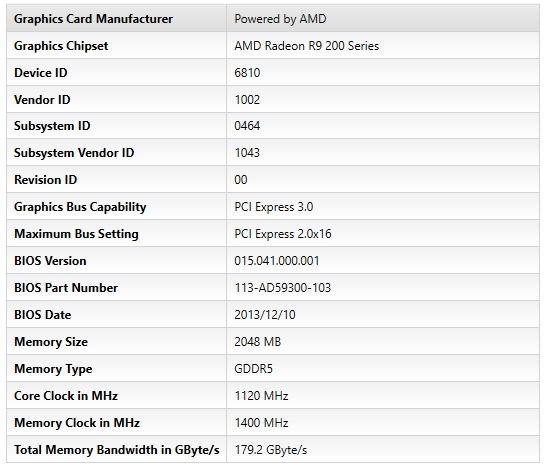The height and width of the screenshot is (465, 544).
Task: Click the Subsystem ID value 0464
Action: (247, 126)
